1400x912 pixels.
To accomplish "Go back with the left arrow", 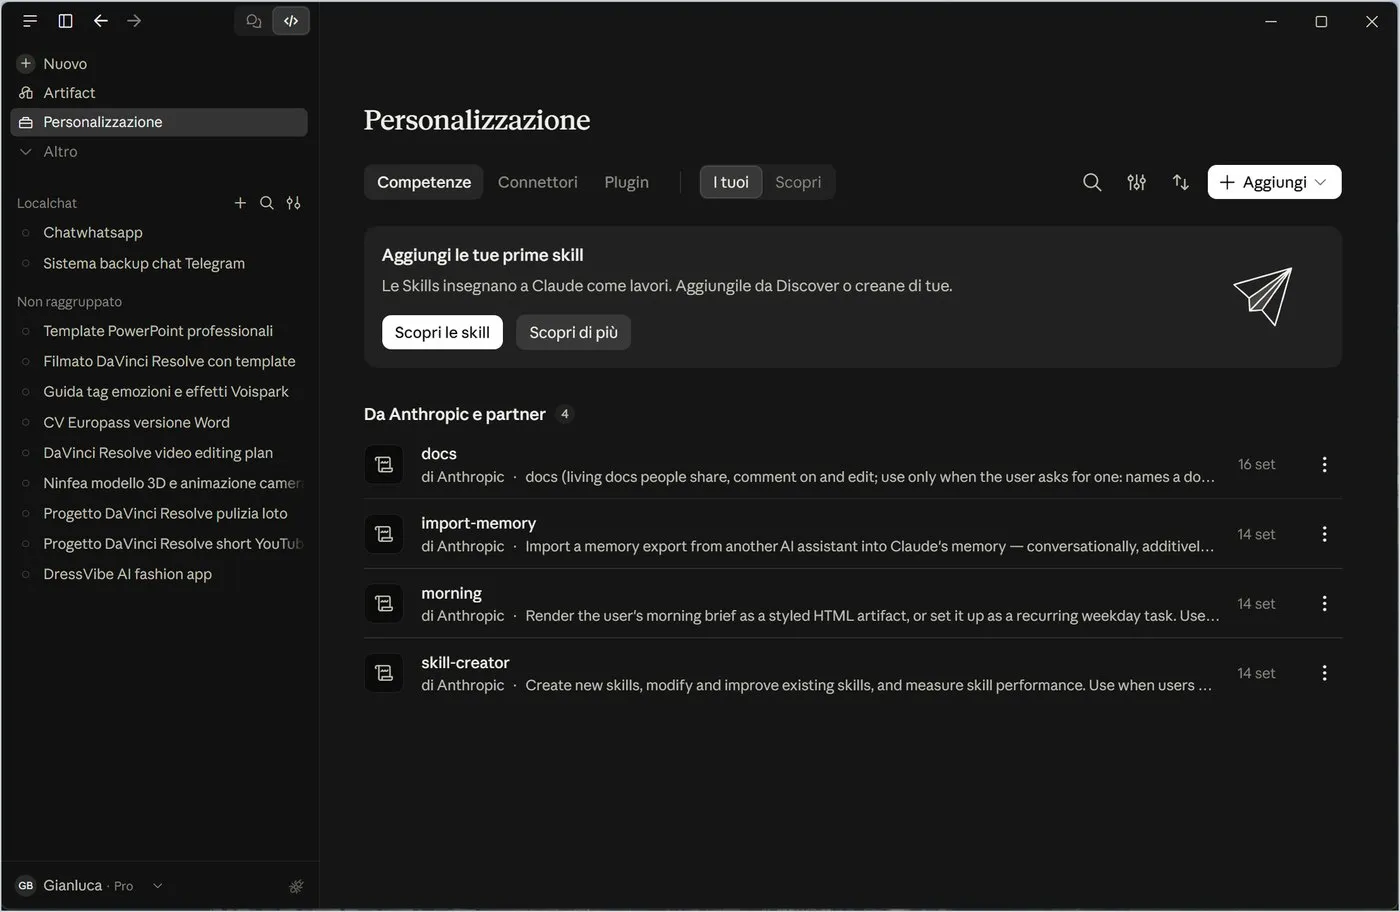I will point(100,21).
